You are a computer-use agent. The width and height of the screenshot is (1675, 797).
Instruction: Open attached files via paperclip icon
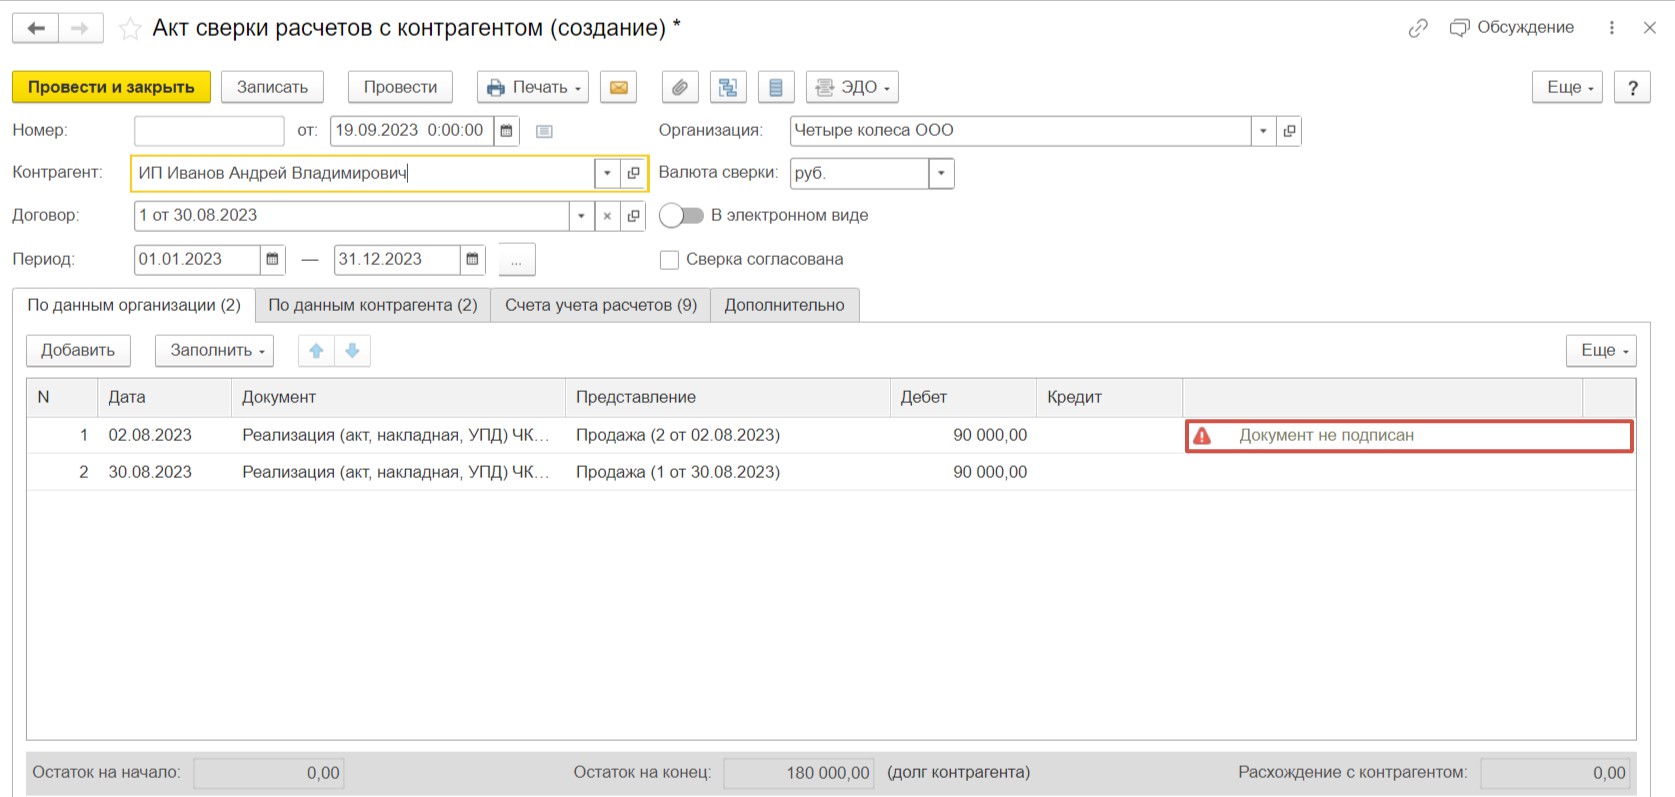pos(679,87)
